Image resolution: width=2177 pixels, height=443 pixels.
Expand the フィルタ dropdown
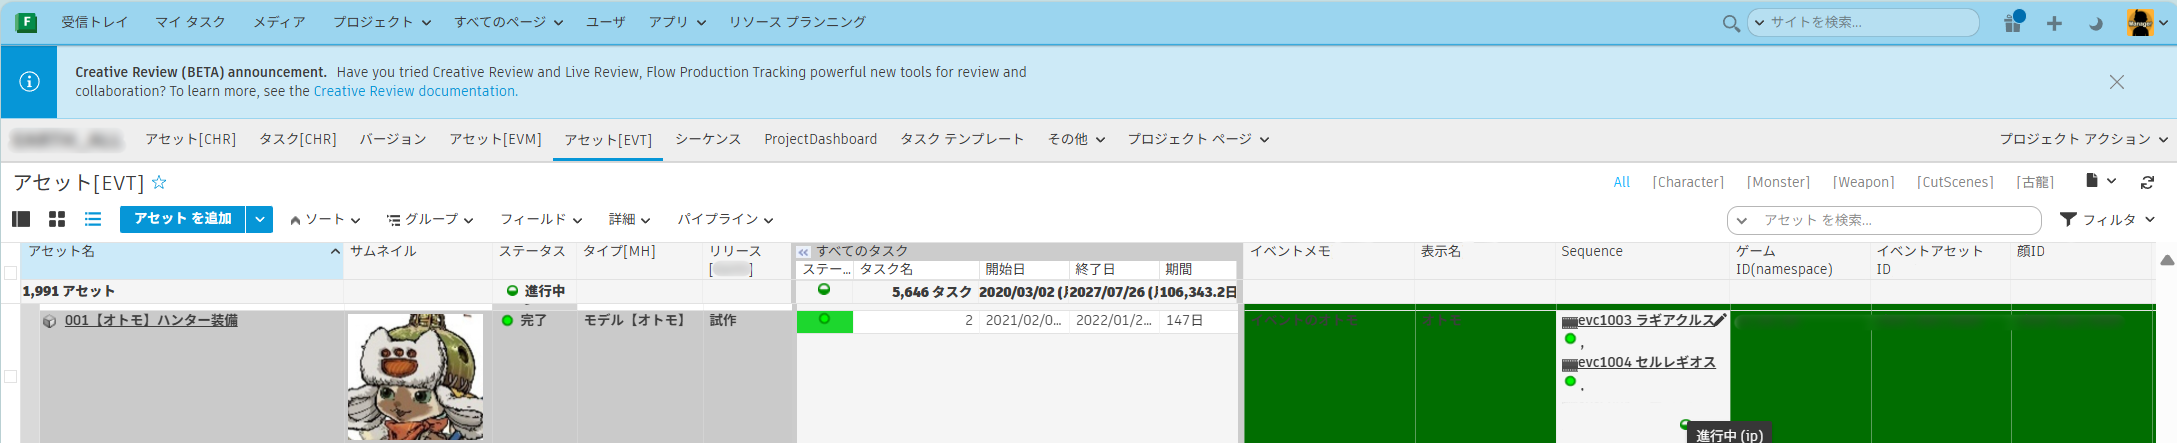[2107, 220]
